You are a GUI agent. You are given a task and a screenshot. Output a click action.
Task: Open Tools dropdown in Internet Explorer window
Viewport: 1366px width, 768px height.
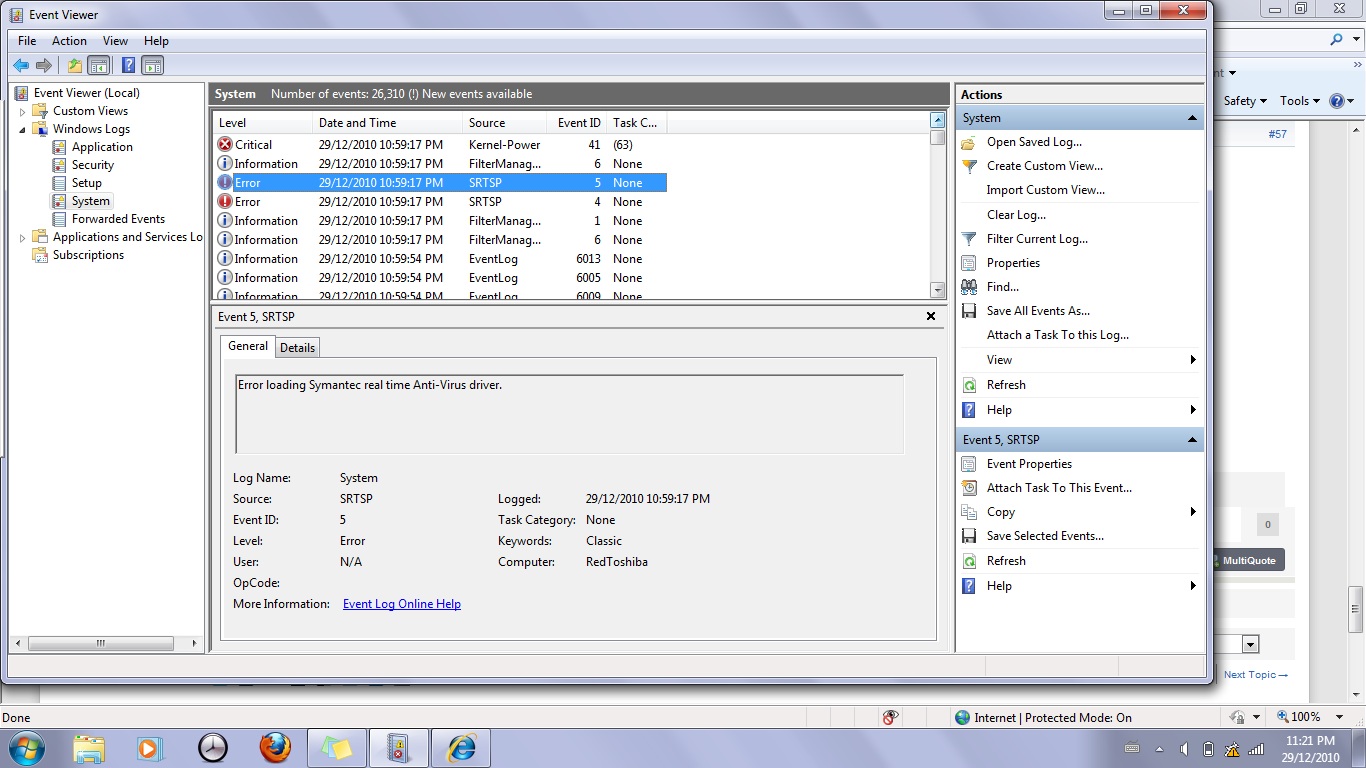pyautogui.click(x=1299, y=101)
